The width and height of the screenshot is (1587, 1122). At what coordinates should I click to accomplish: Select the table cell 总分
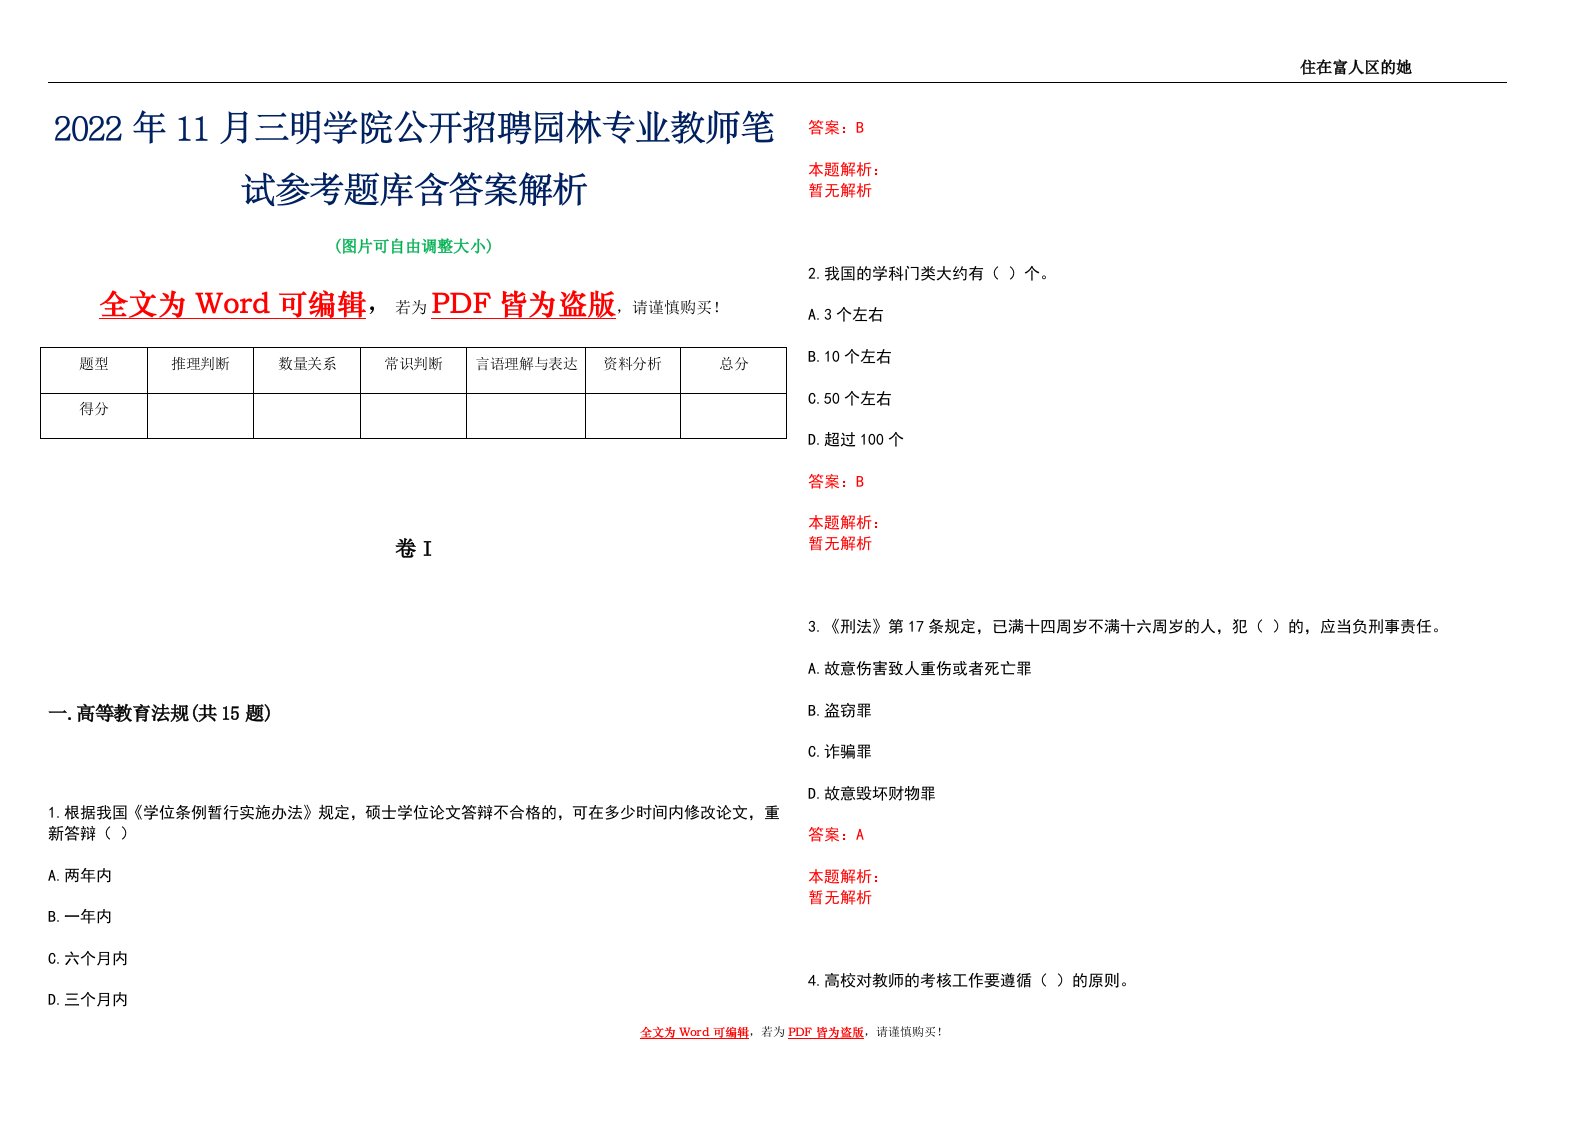point(734,370)
